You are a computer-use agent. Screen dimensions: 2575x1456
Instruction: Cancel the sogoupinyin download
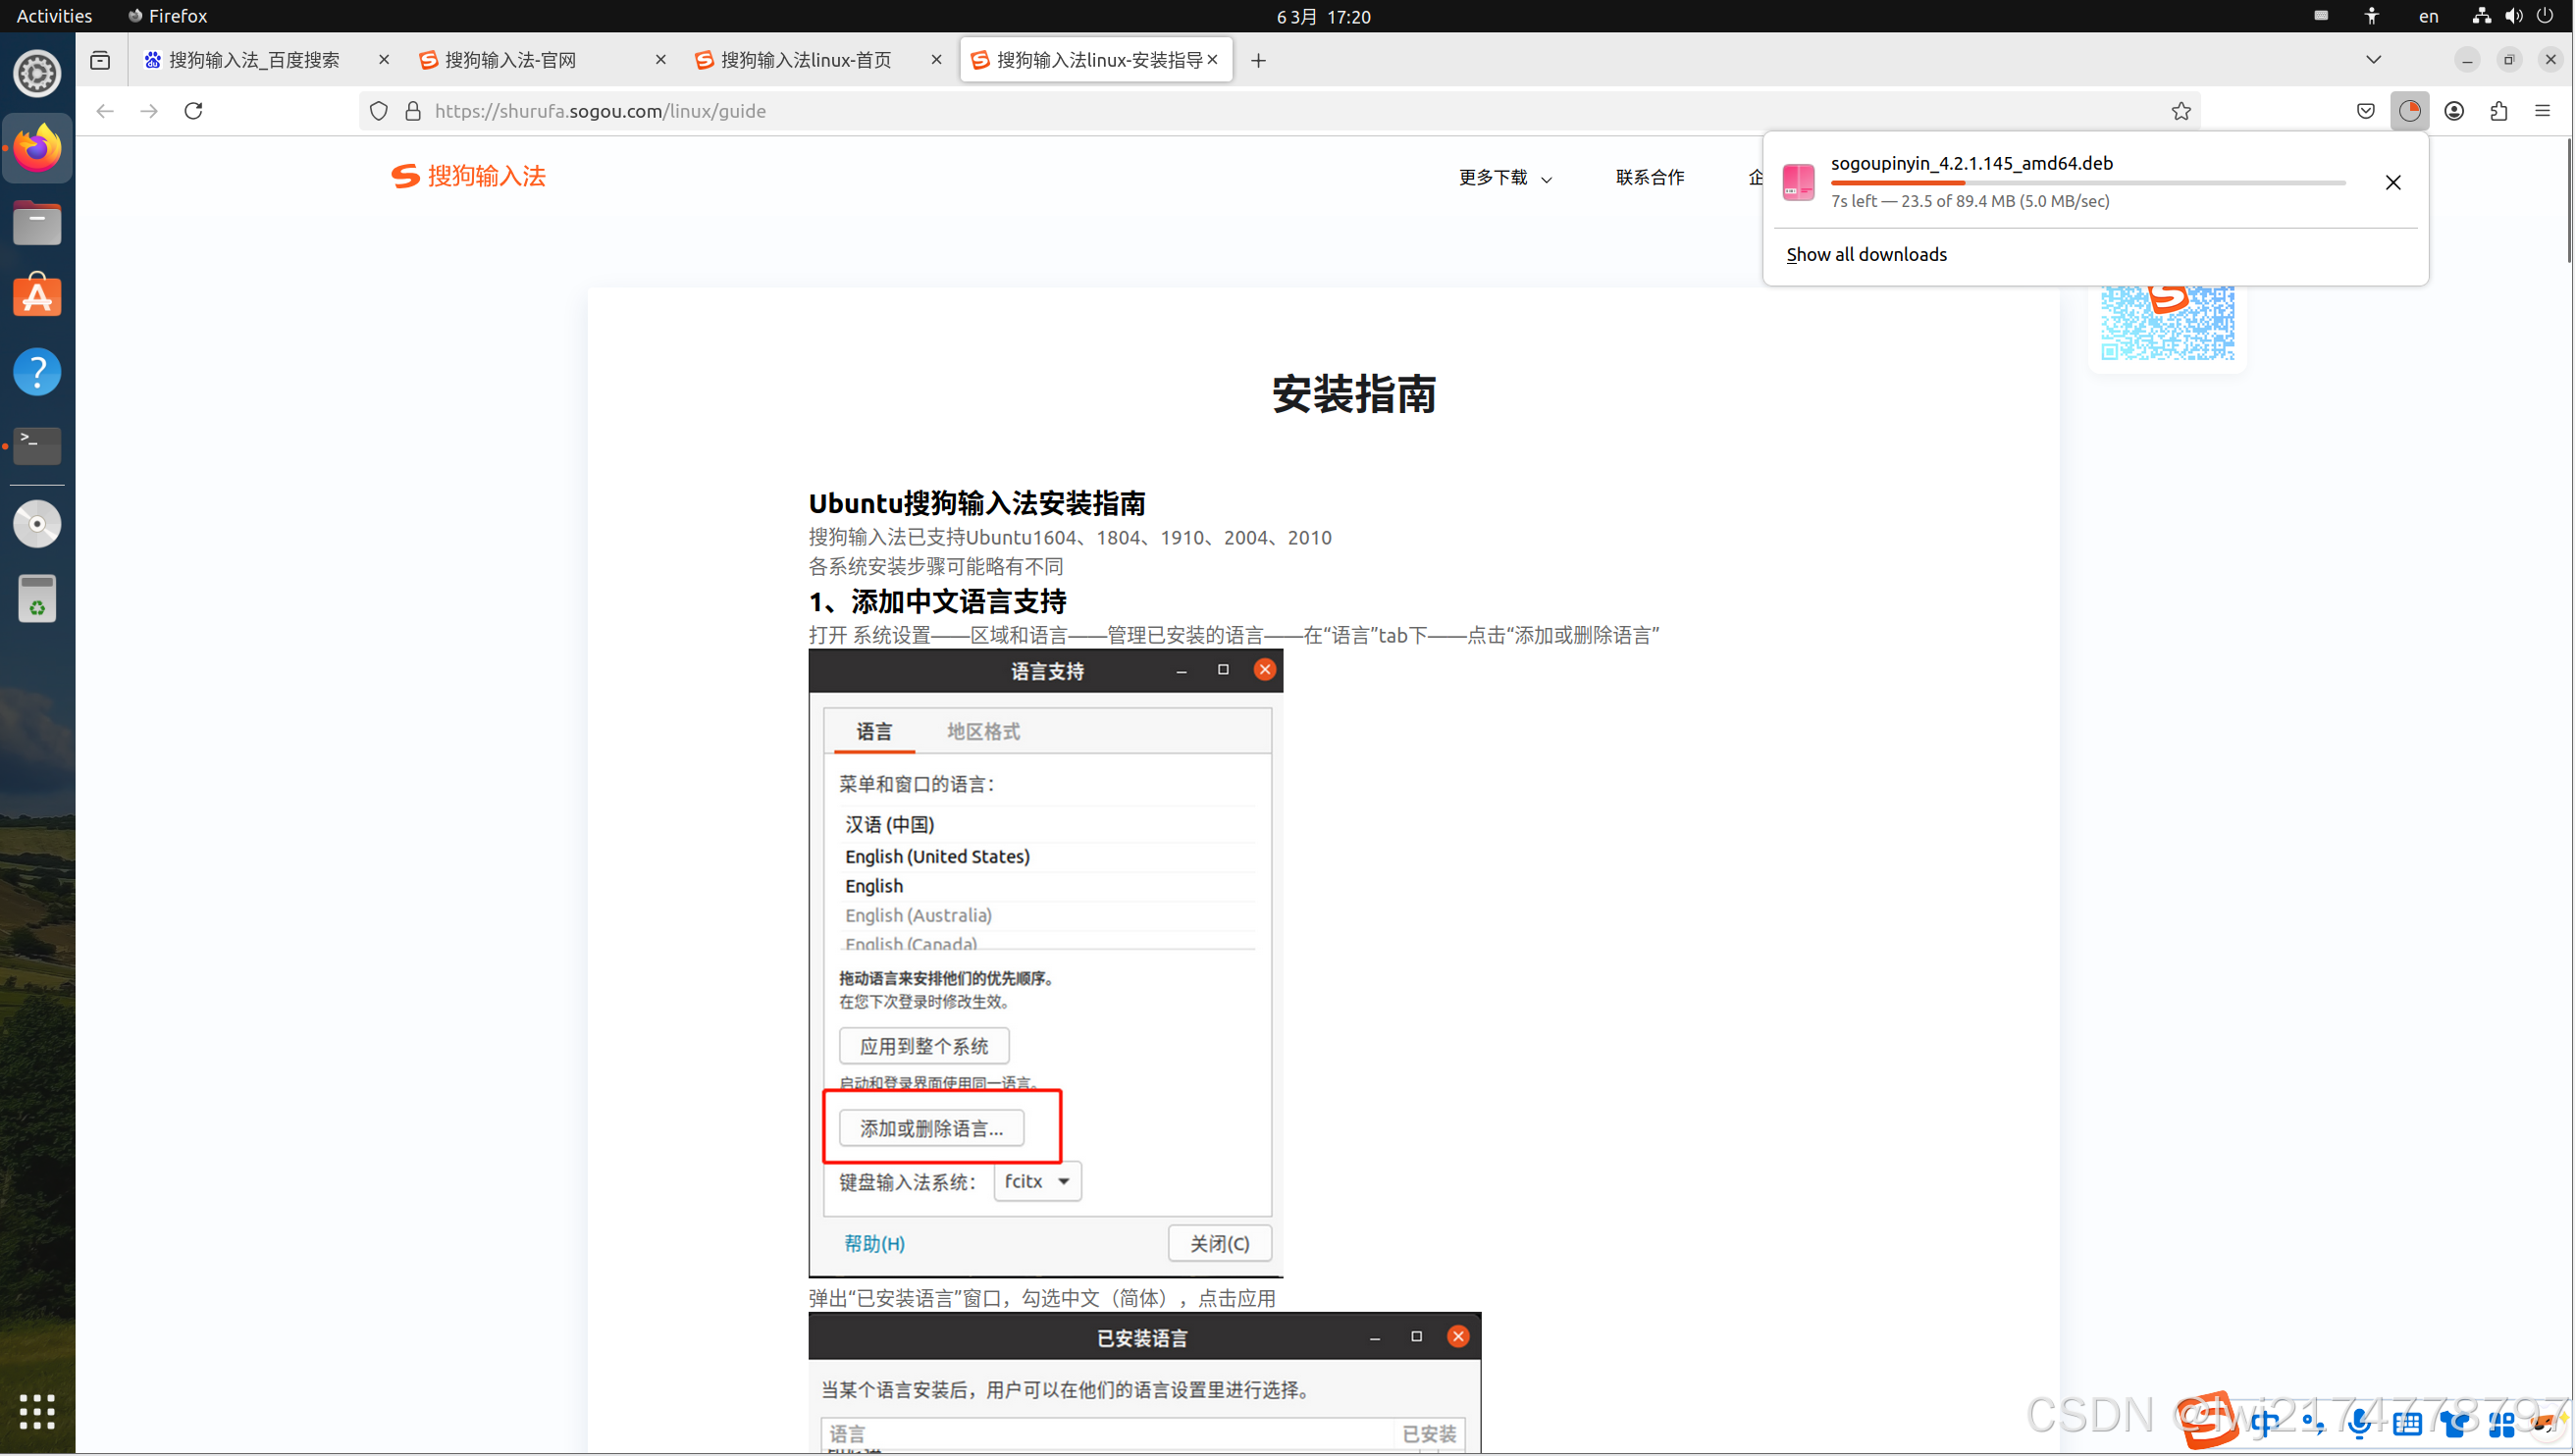point(2393,182)
